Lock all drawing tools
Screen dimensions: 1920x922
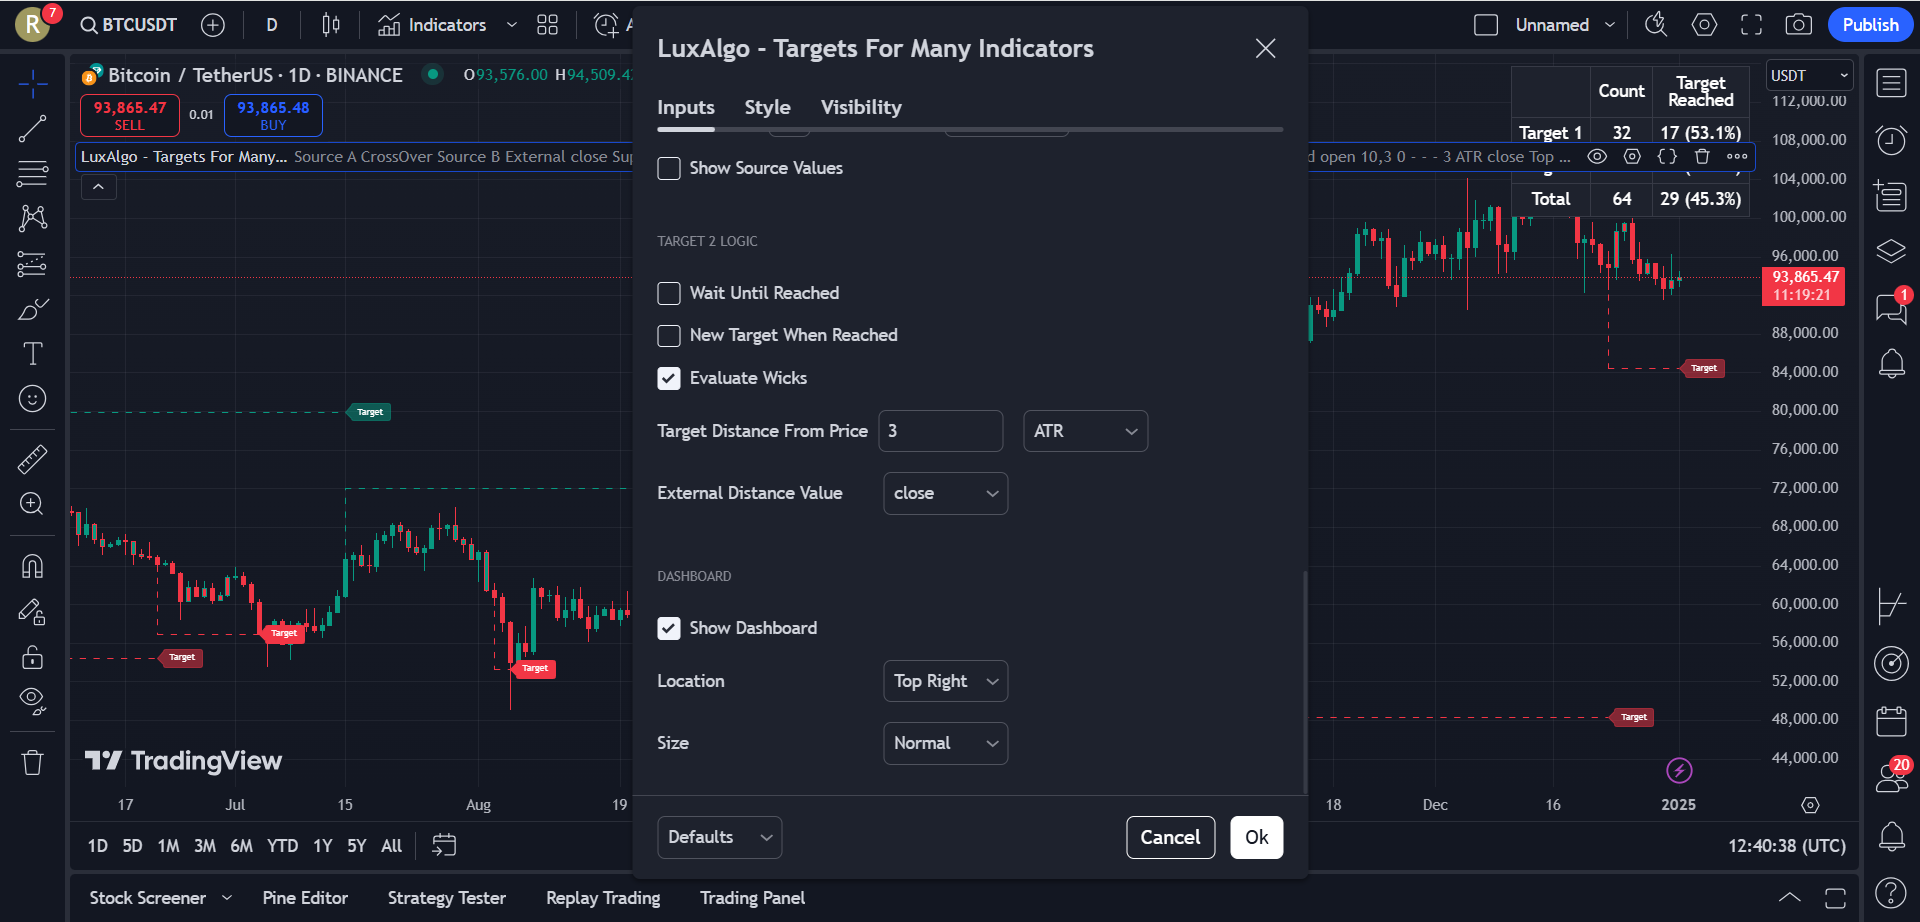32,656
